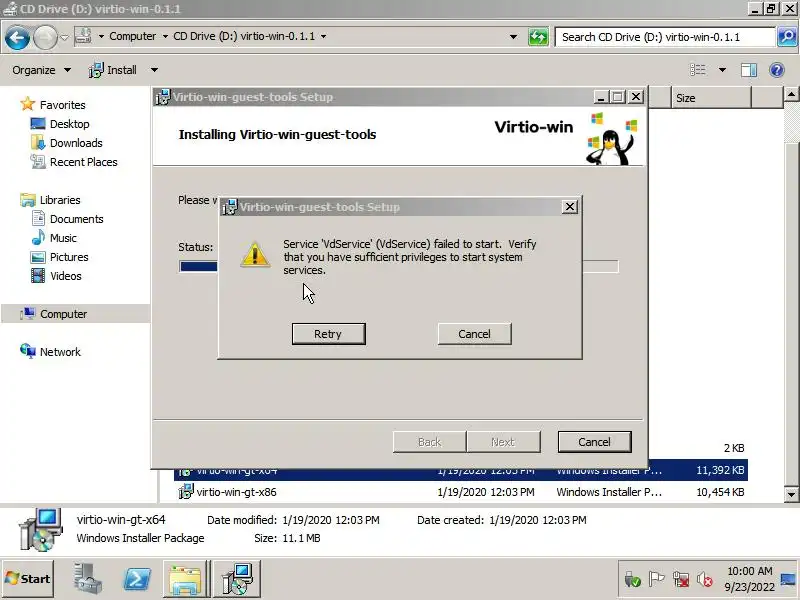The image size is (800, 600).
Task: Go back in Explorer navigation
Action: 17,38
